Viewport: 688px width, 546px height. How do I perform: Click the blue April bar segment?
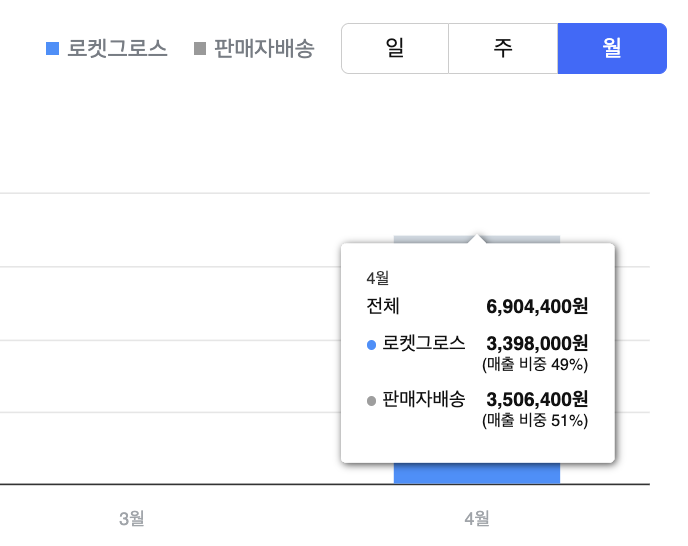pos(477,474)
